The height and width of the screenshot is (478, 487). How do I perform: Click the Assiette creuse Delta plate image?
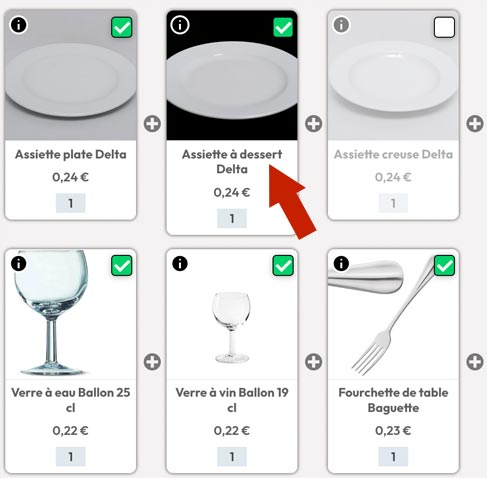click(393, 76)
